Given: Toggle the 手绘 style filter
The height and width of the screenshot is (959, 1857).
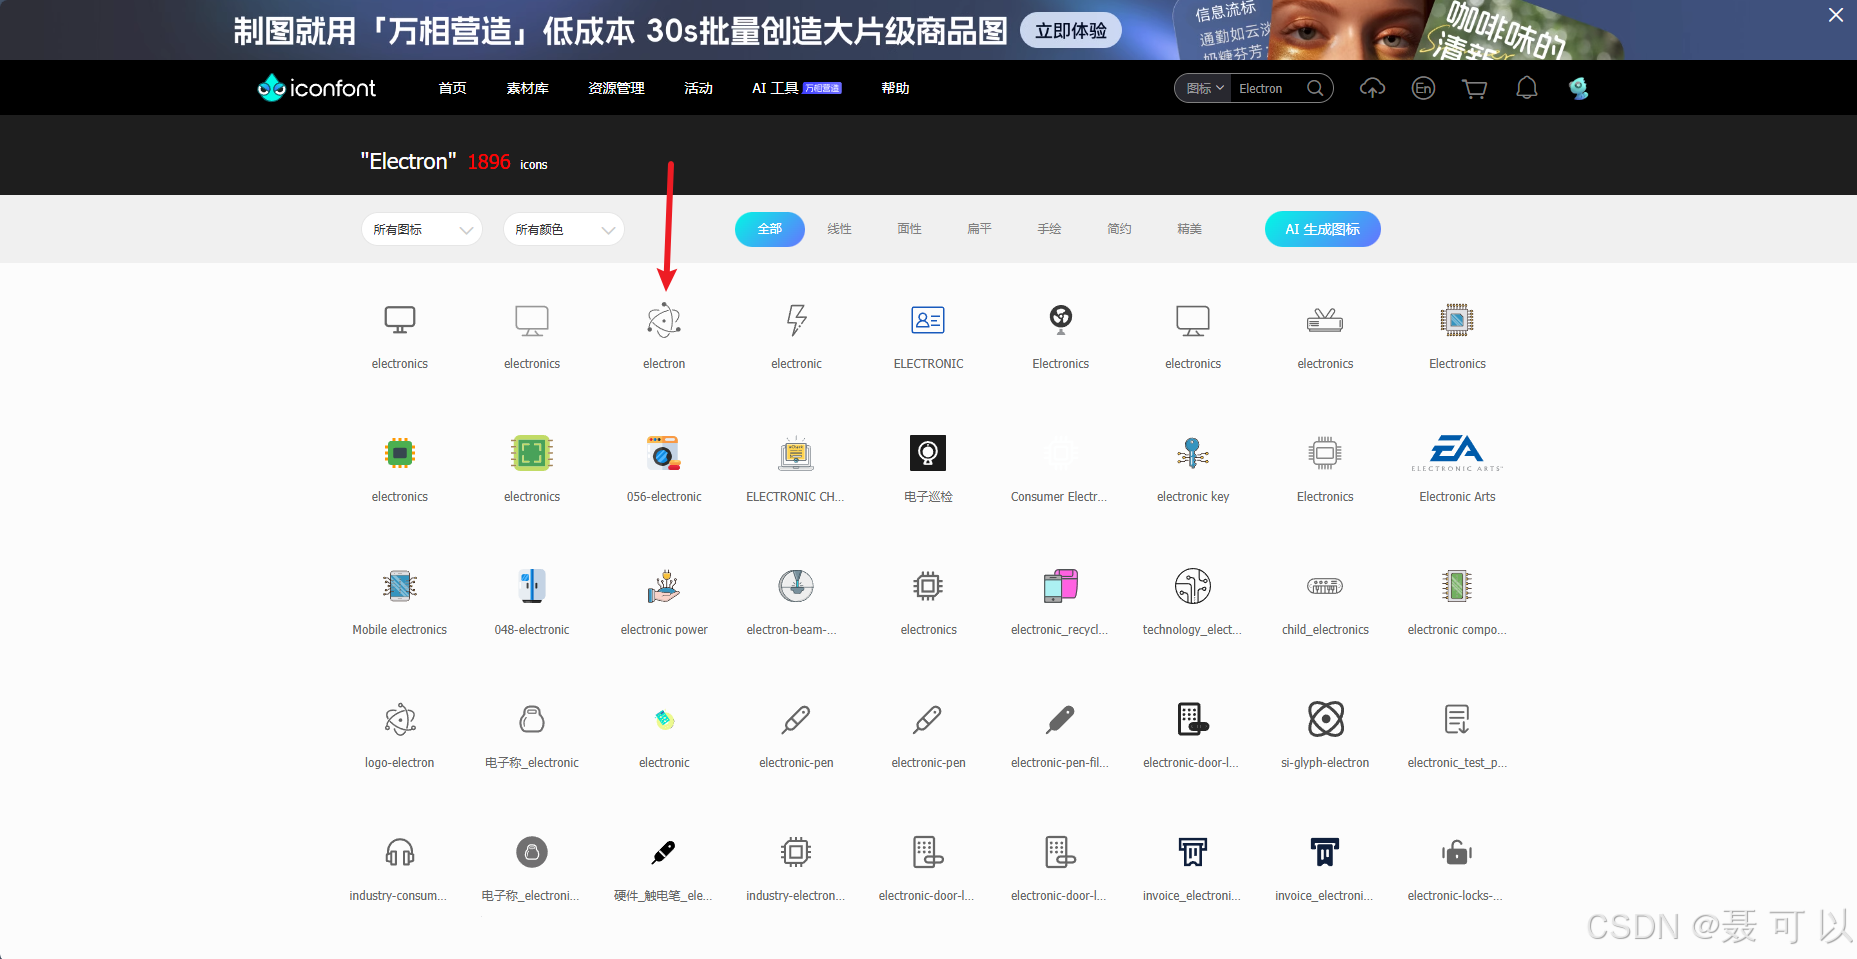Looking at the screenshot, I should 1049,229.
